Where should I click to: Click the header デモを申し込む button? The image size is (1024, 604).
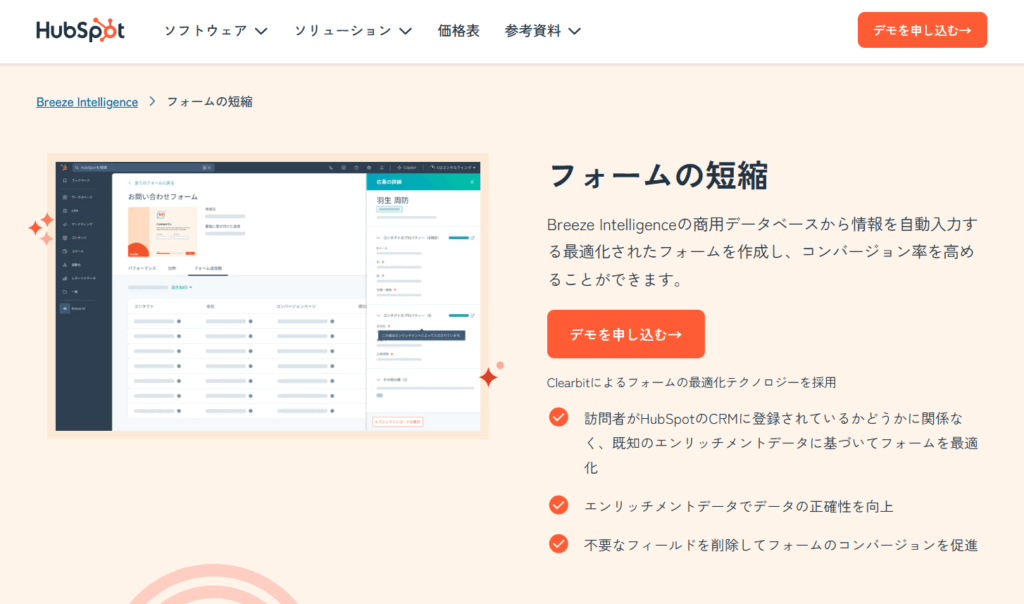point(922,30)
